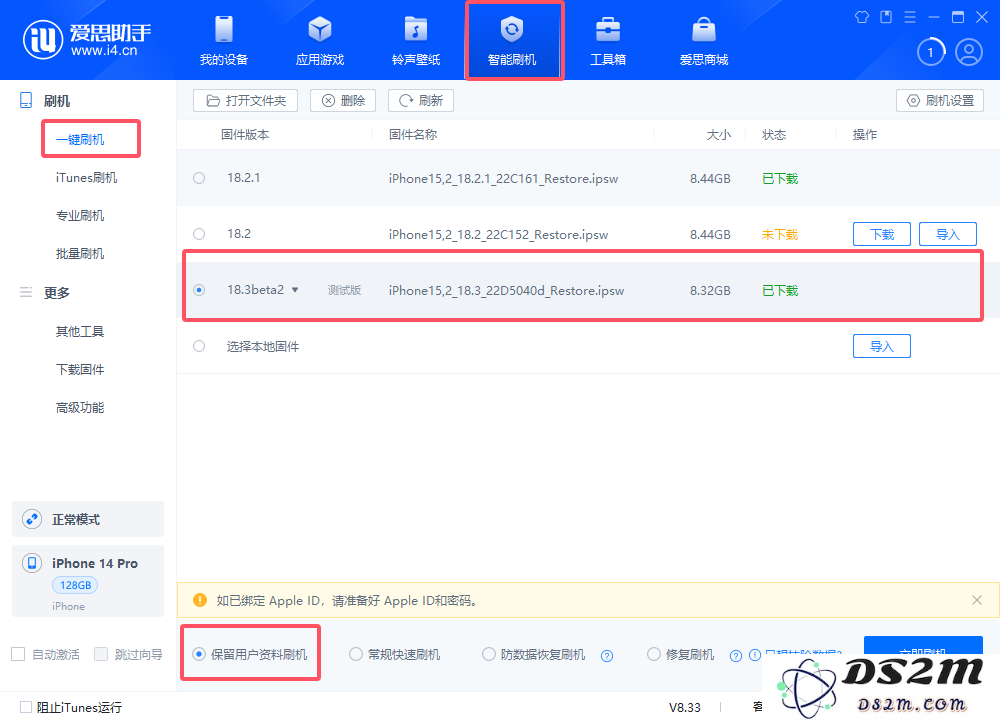This screenshot has width=1000, height=722.
Task: Open 其他工具 in sidebar
Action: pyautogui.click(x=80, y=332)
